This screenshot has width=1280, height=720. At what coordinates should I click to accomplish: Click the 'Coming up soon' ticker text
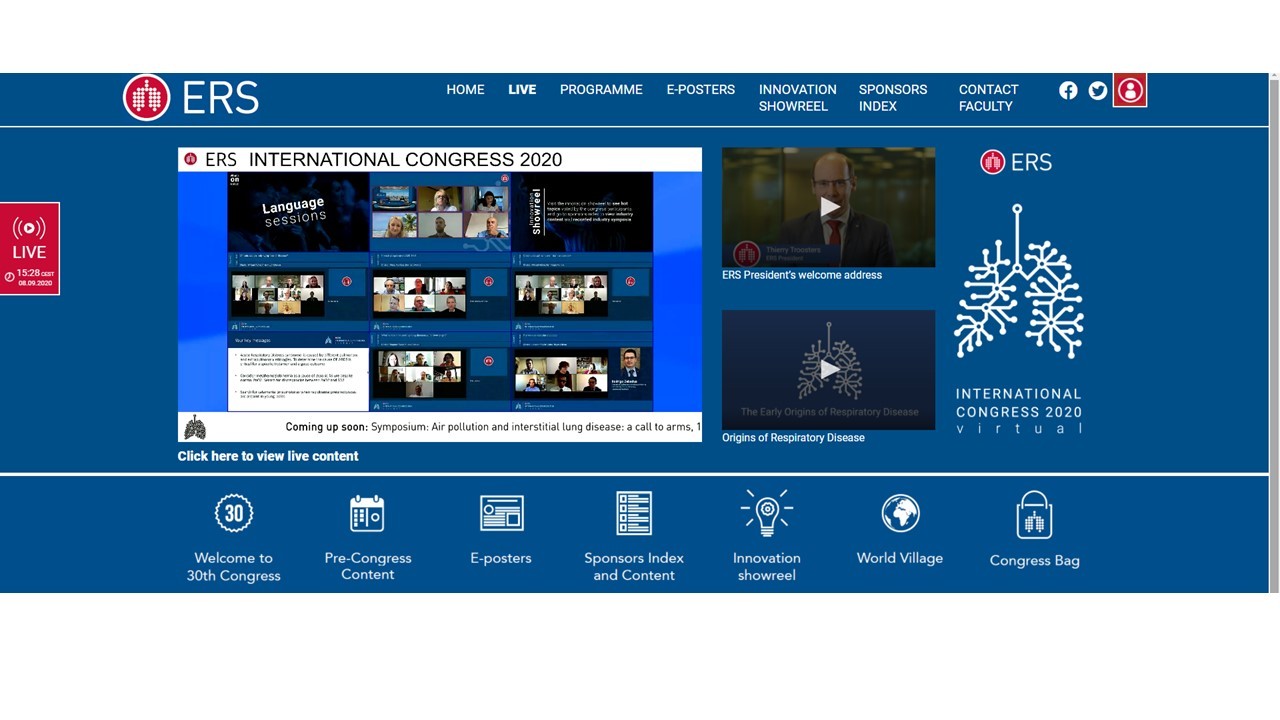coord(493,427)
